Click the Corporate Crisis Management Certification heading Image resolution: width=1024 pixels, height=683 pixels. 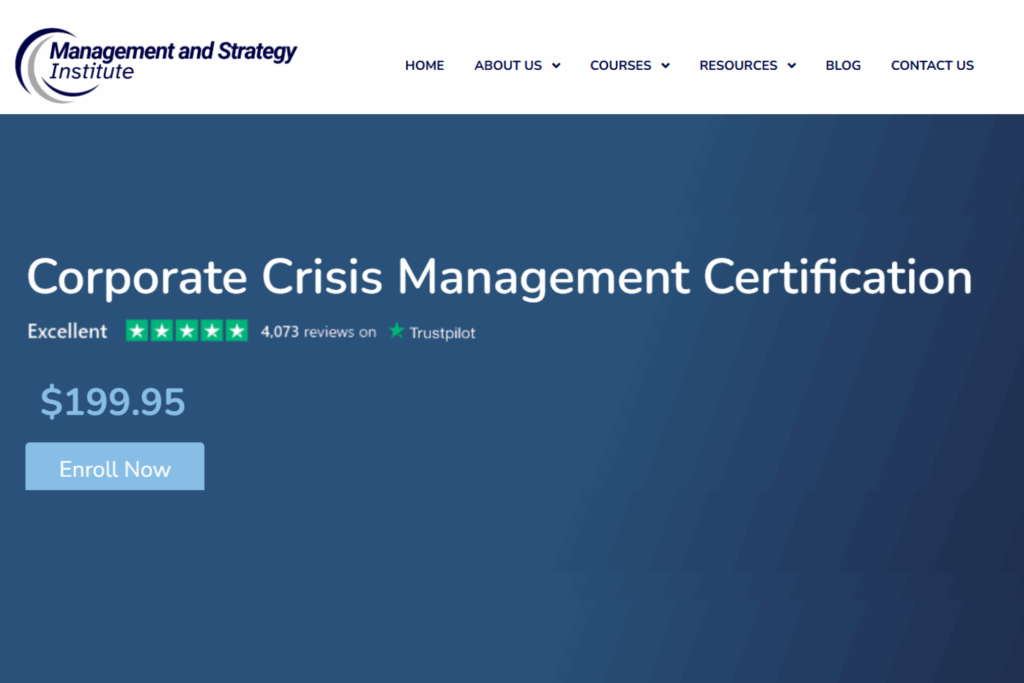(x=500, y=278)
